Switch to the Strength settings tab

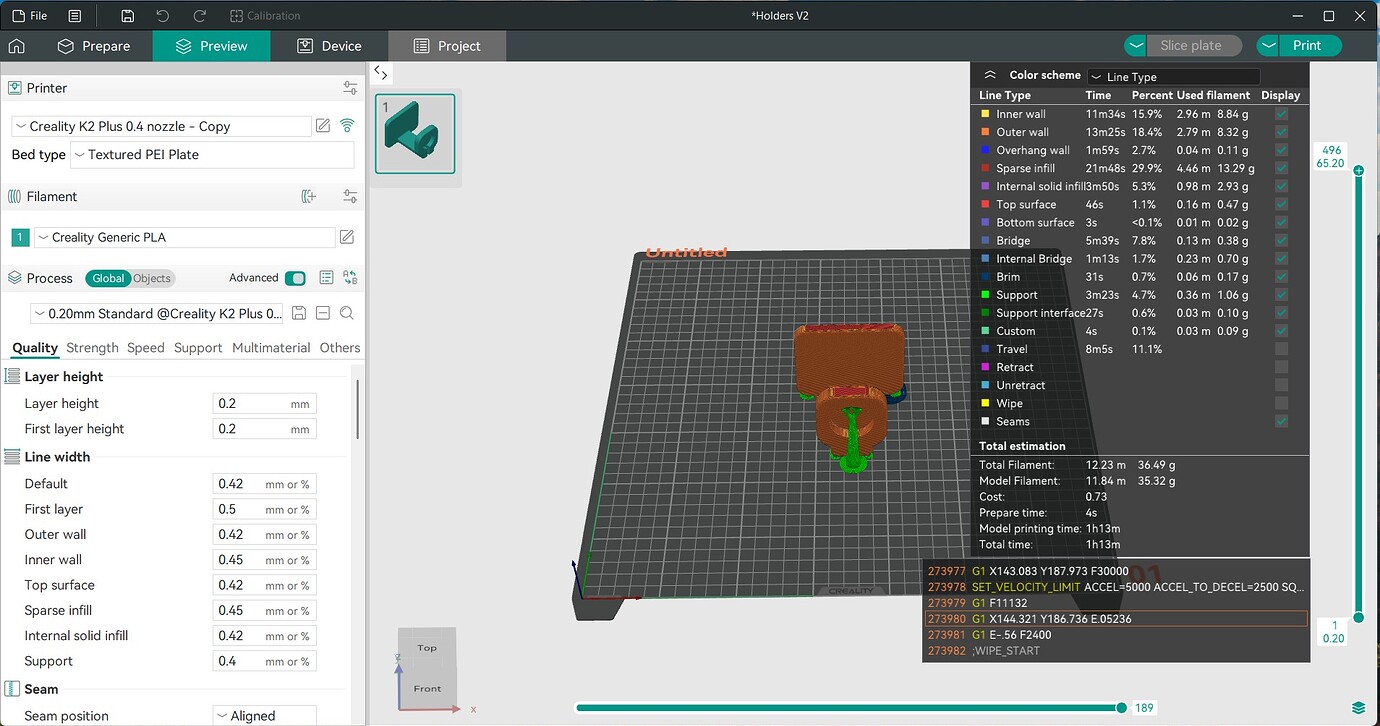tap(91, 347)
